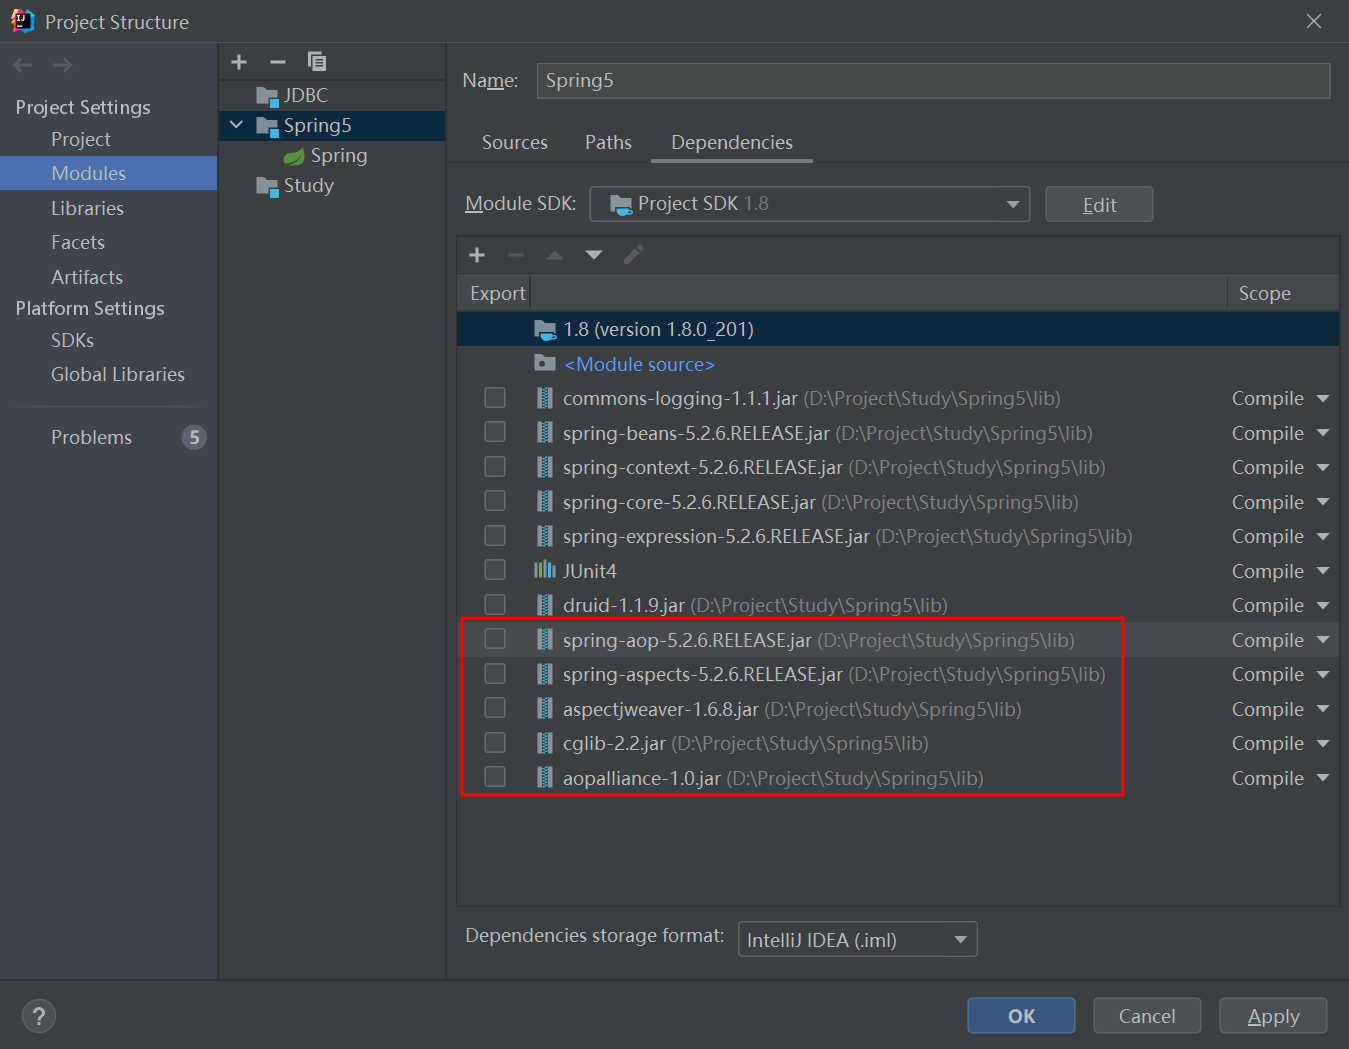Click the JUnit4 library icon

click(x=545, y=570)
